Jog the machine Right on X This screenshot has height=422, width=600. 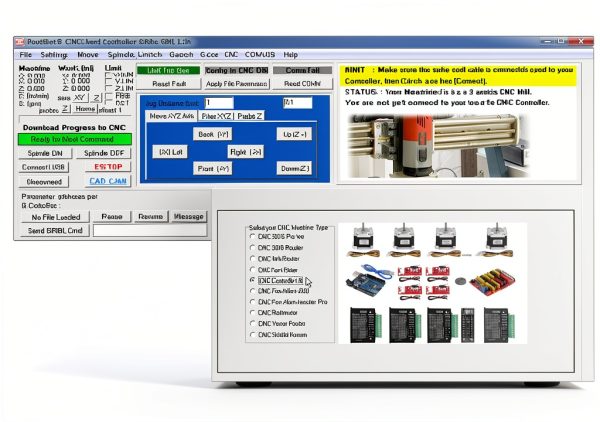[246, 152]
